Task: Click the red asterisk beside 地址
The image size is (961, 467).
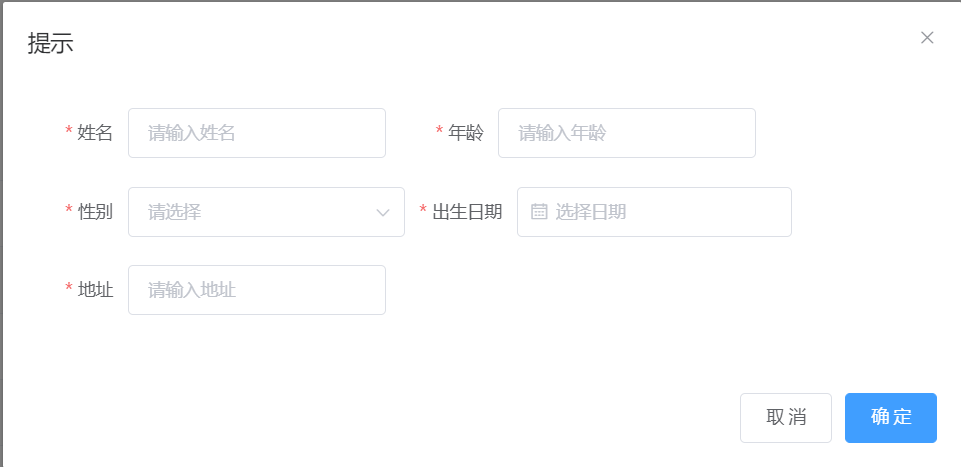Action: click(x=69, y=288)
